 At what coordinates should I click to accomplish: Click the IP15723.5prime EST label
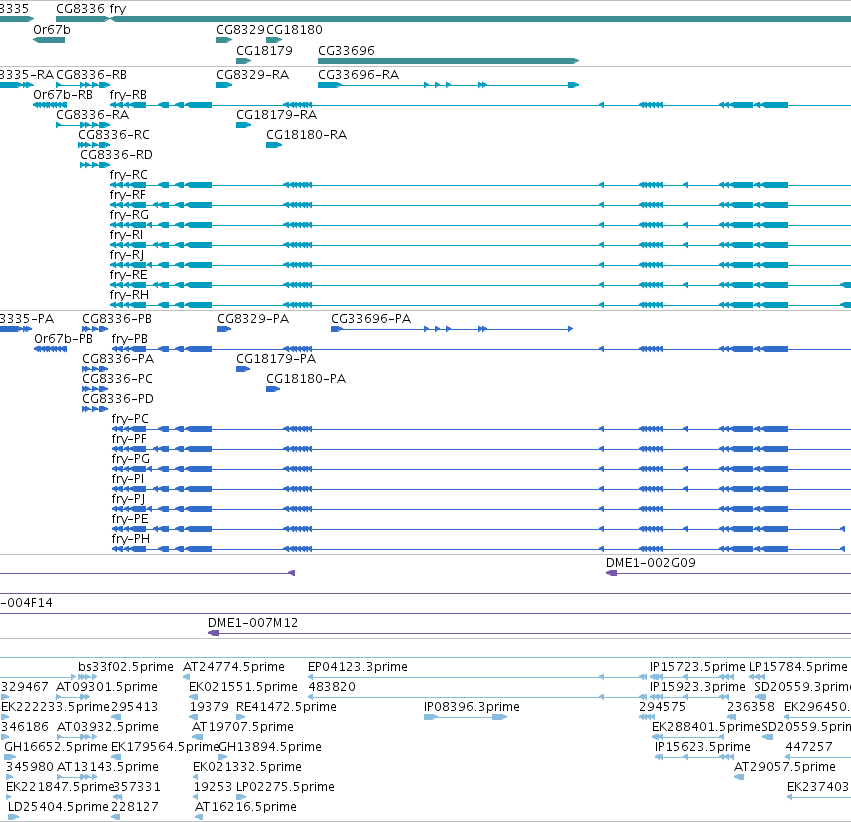697,667
